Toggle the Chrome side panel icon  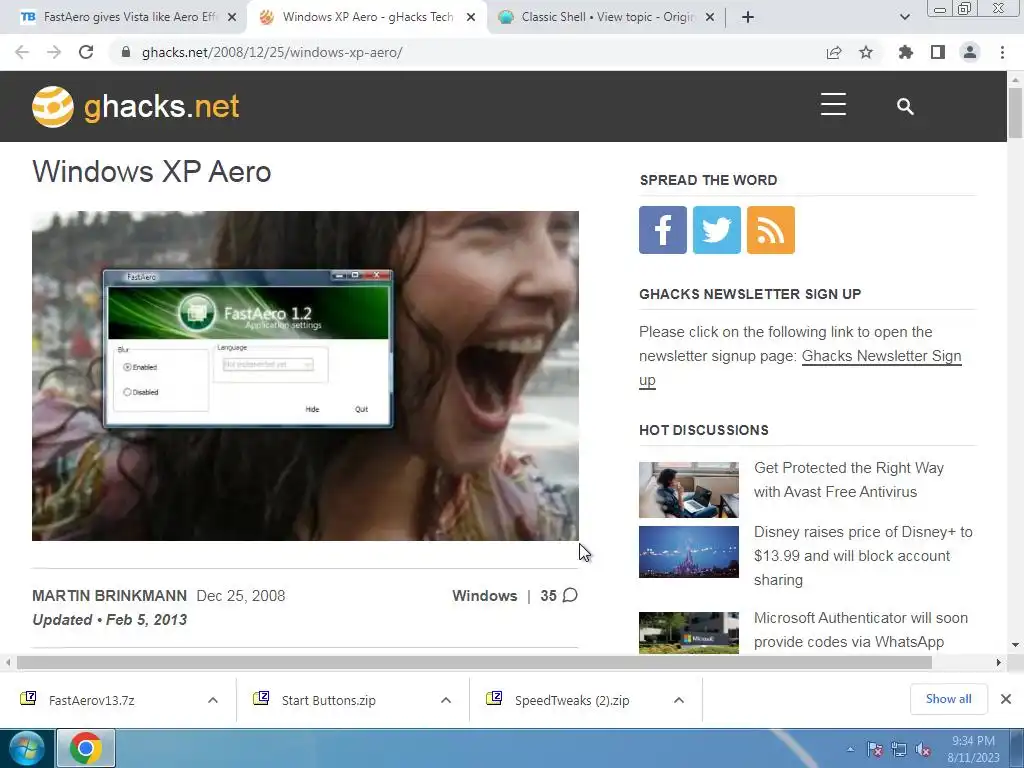(938, 52)
